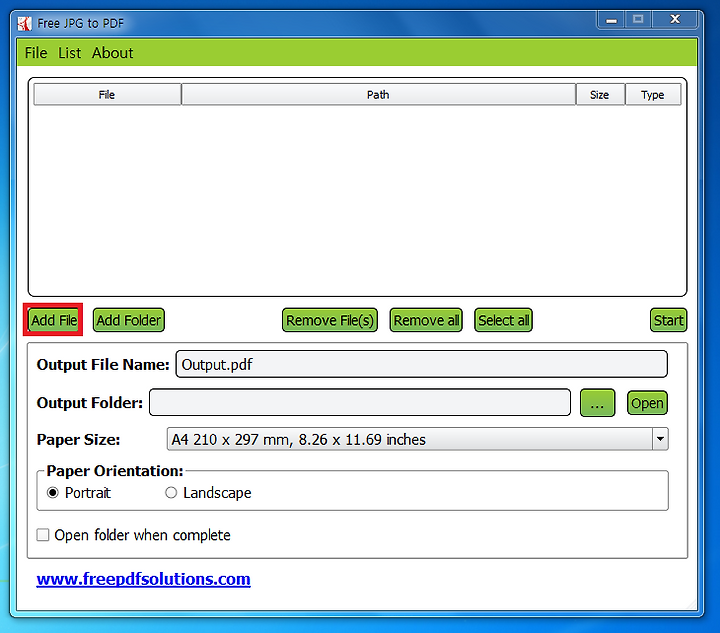Viewport: 720px width, 633px height.
Task: Select Landscape orientation
Action: click(x=171, y=493)
